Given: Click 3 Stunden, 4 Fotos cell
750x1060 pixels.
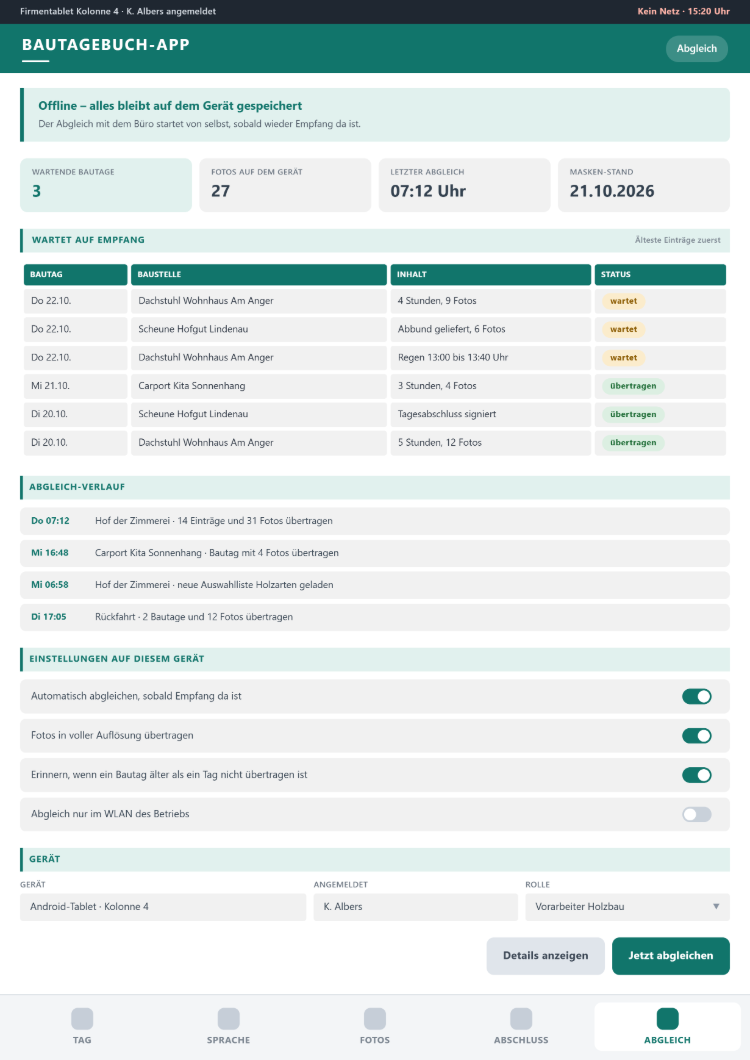Looking at the screenshot, I should point(490,386).
